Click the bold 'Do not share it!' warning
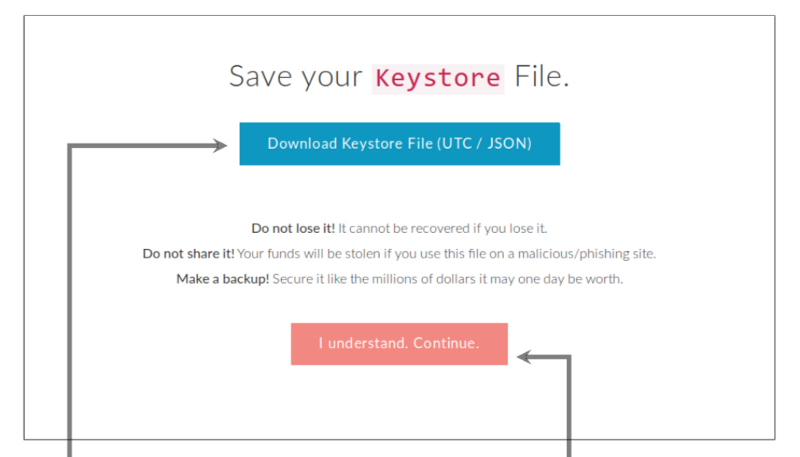The height and width of the screenshot is (457, 800). coord(188,254)
